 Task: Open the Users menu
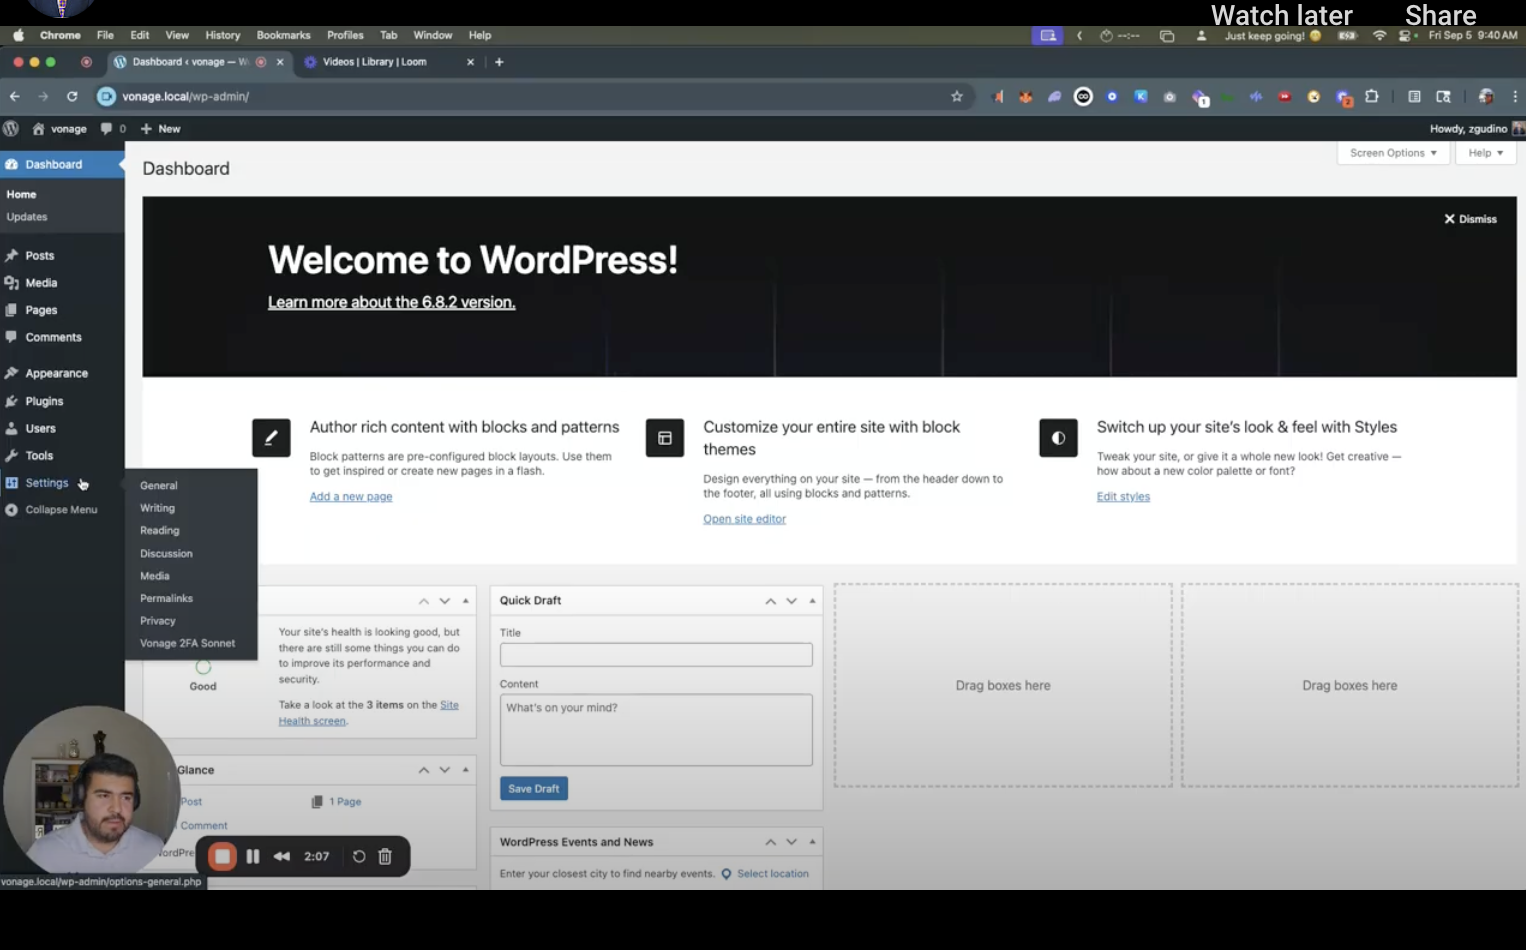(x=40, y=428)
